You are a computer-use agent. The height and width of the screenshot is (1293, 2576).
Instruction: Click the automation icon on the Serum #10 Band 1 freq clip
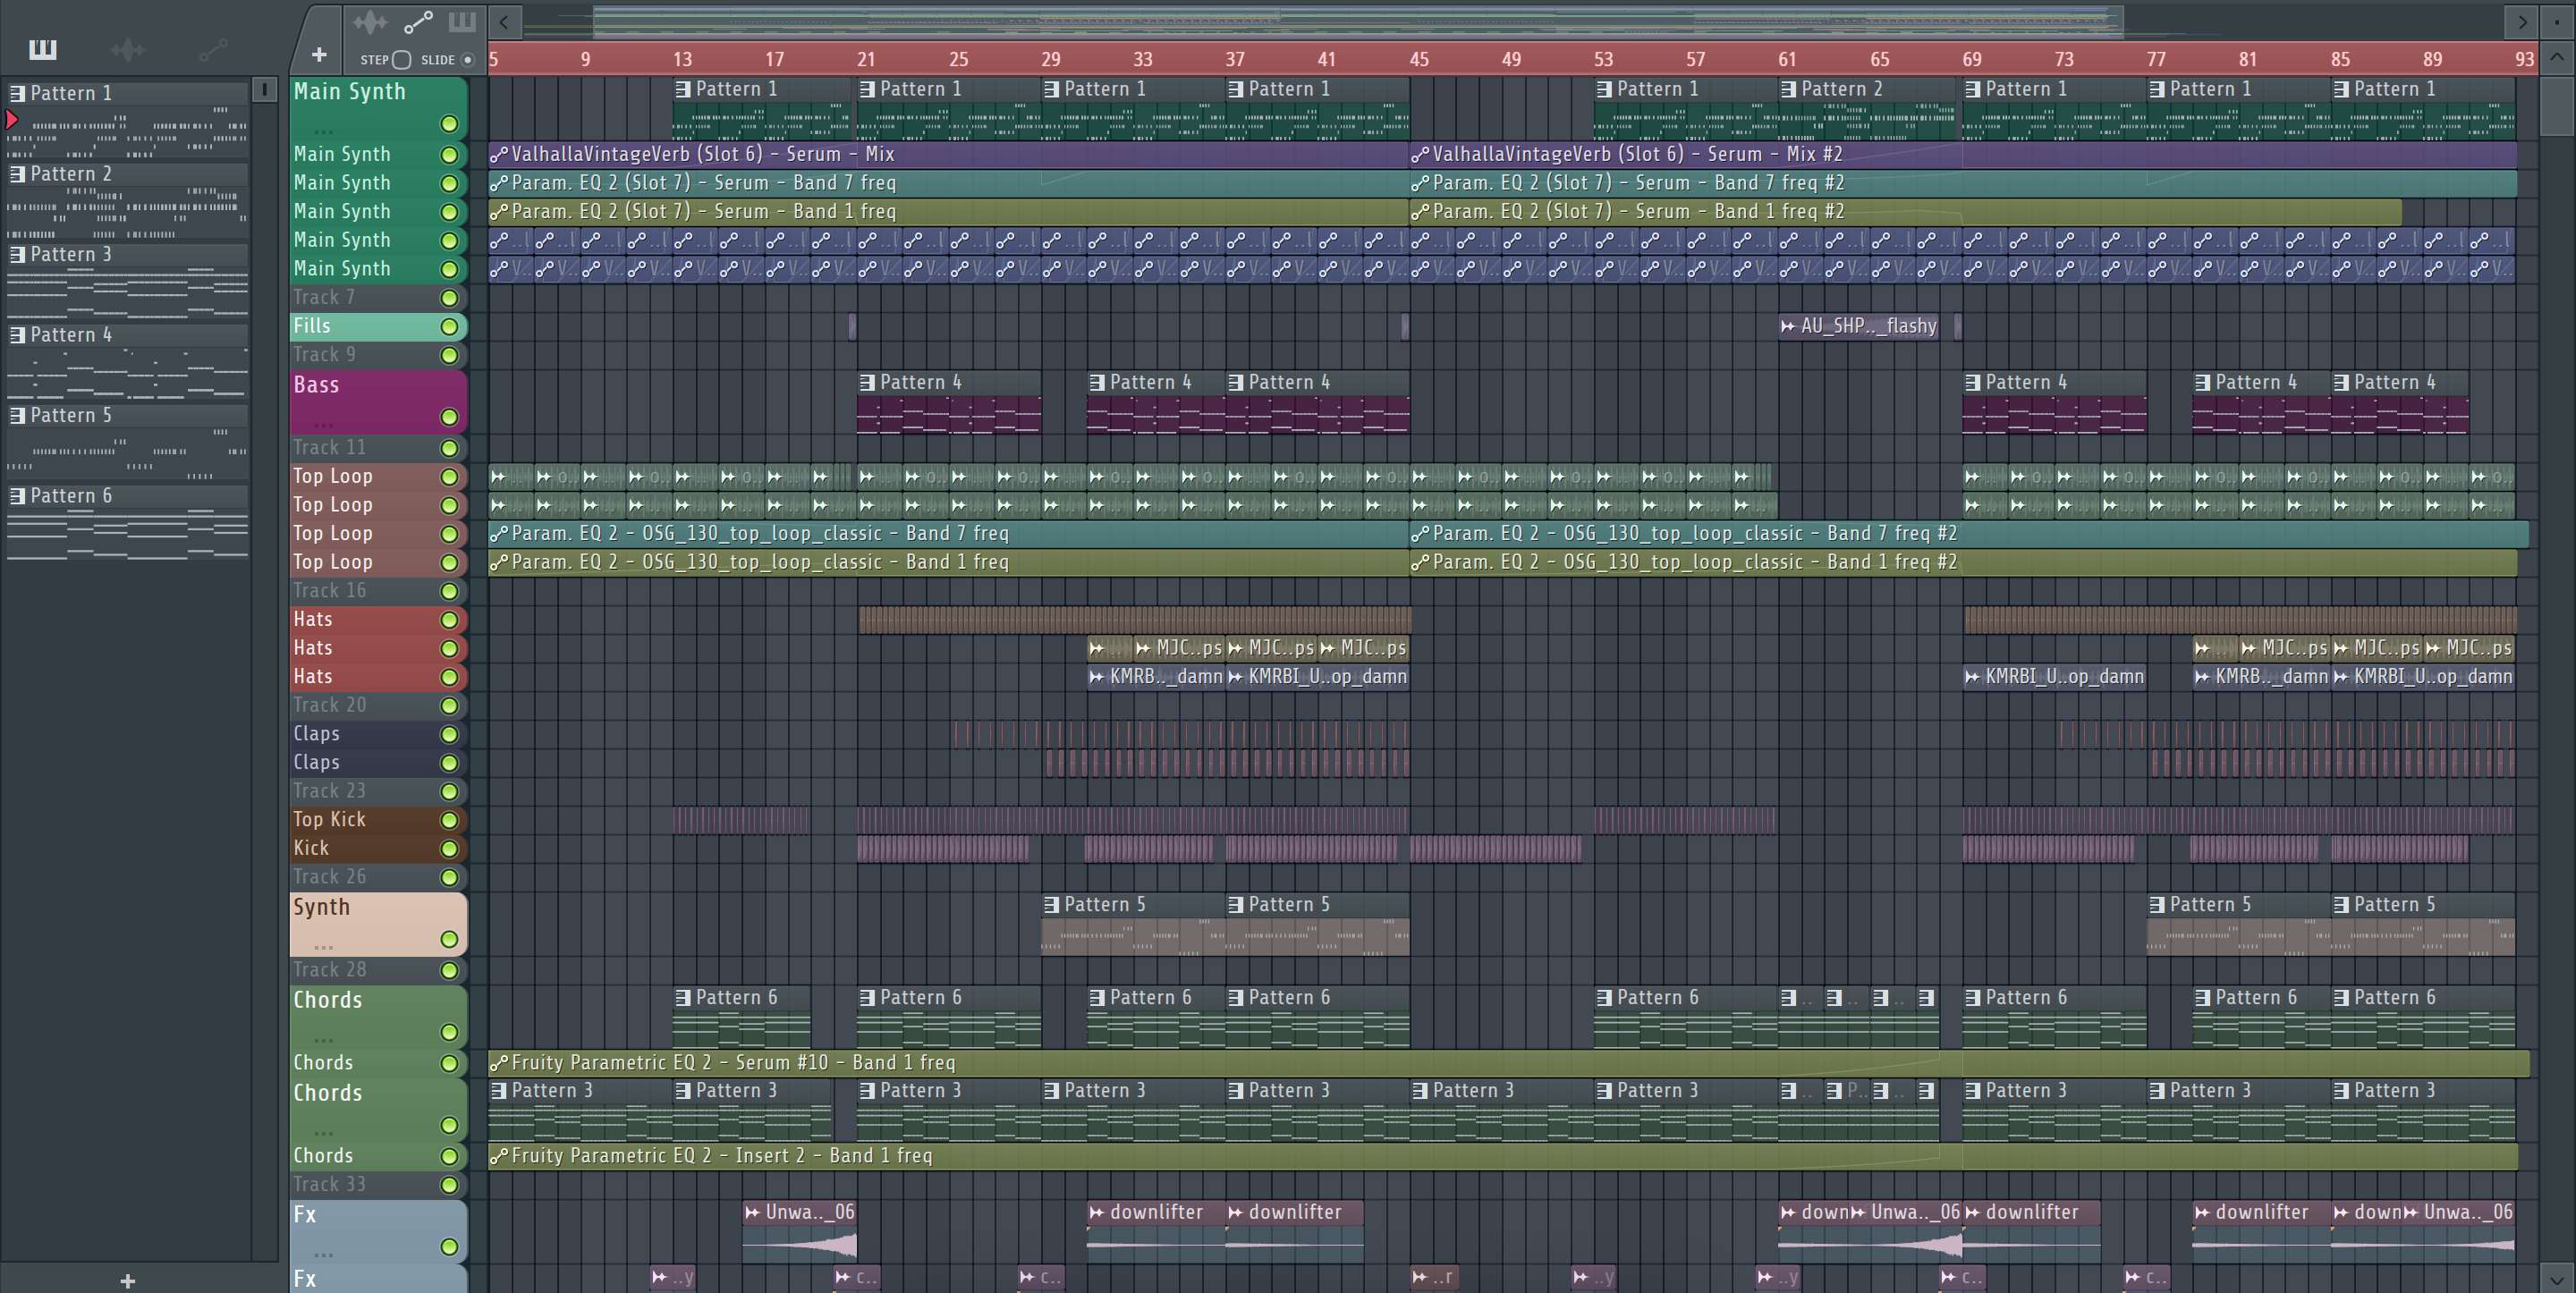pyautogui.click(x=498, y=1063)
